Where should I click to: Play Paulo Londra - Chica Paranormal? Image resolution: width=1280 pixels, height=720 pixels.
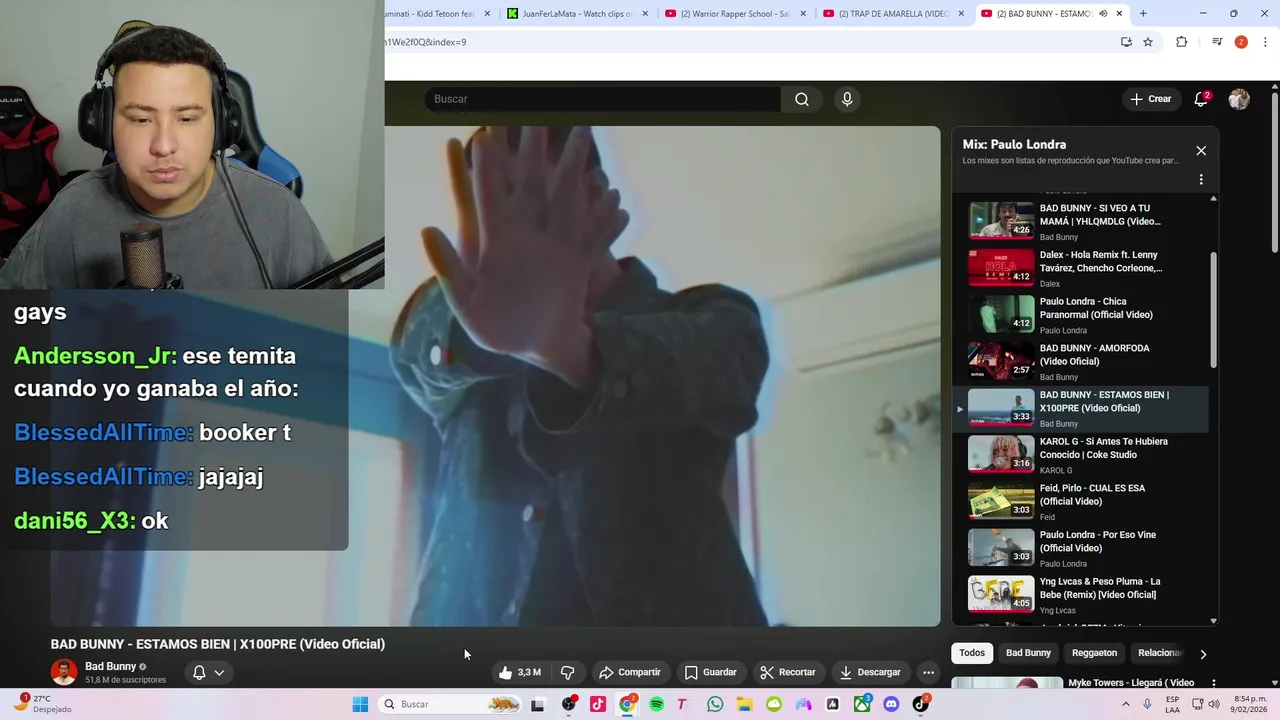click(x=1081, y=315)
